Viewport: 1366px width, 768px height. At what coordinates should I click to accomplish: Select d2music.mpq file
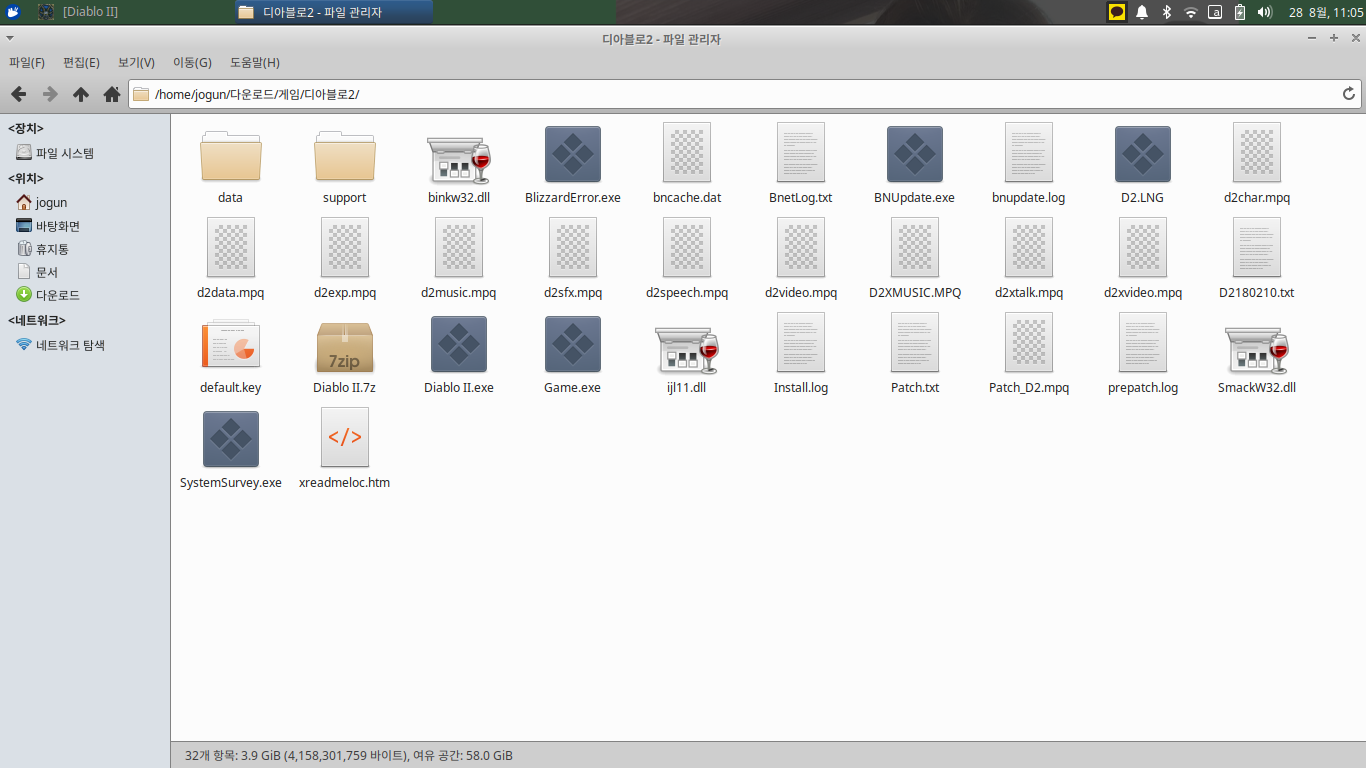[x=459, y=248]
